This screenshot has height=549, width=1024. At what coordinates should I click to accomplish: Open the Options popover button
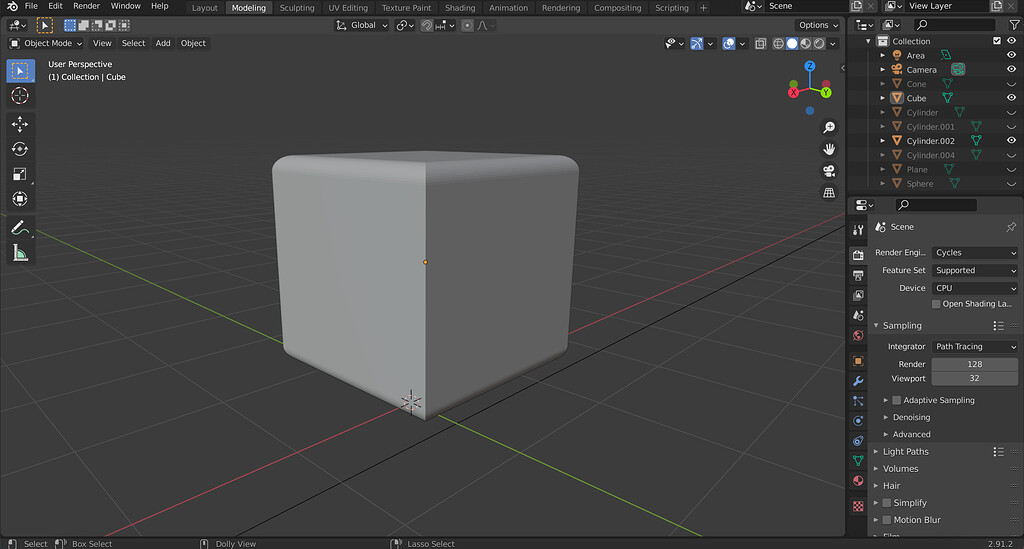pyautogui.click(x=818, y=25)
